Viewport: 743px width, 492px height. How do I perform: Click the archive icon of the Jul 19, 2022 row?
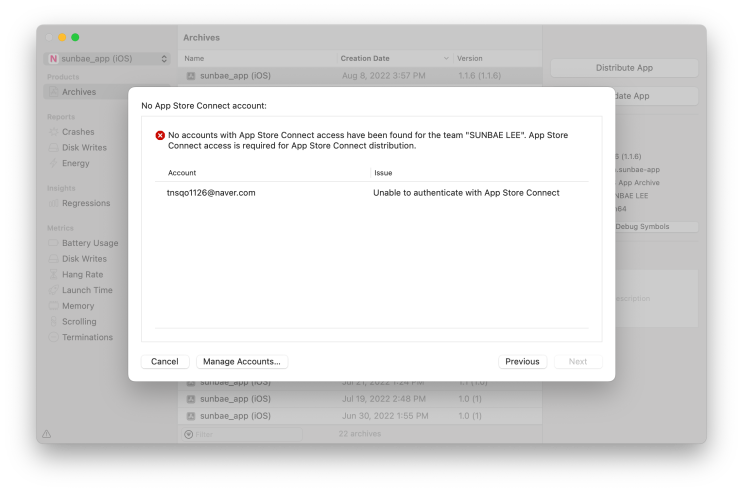(191, 399)
